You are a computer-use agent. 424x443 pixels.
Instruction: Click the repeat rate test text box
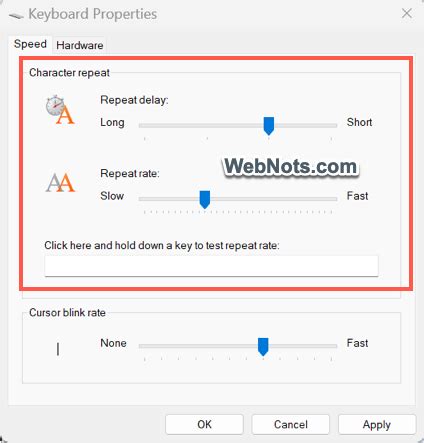point(211,266)
